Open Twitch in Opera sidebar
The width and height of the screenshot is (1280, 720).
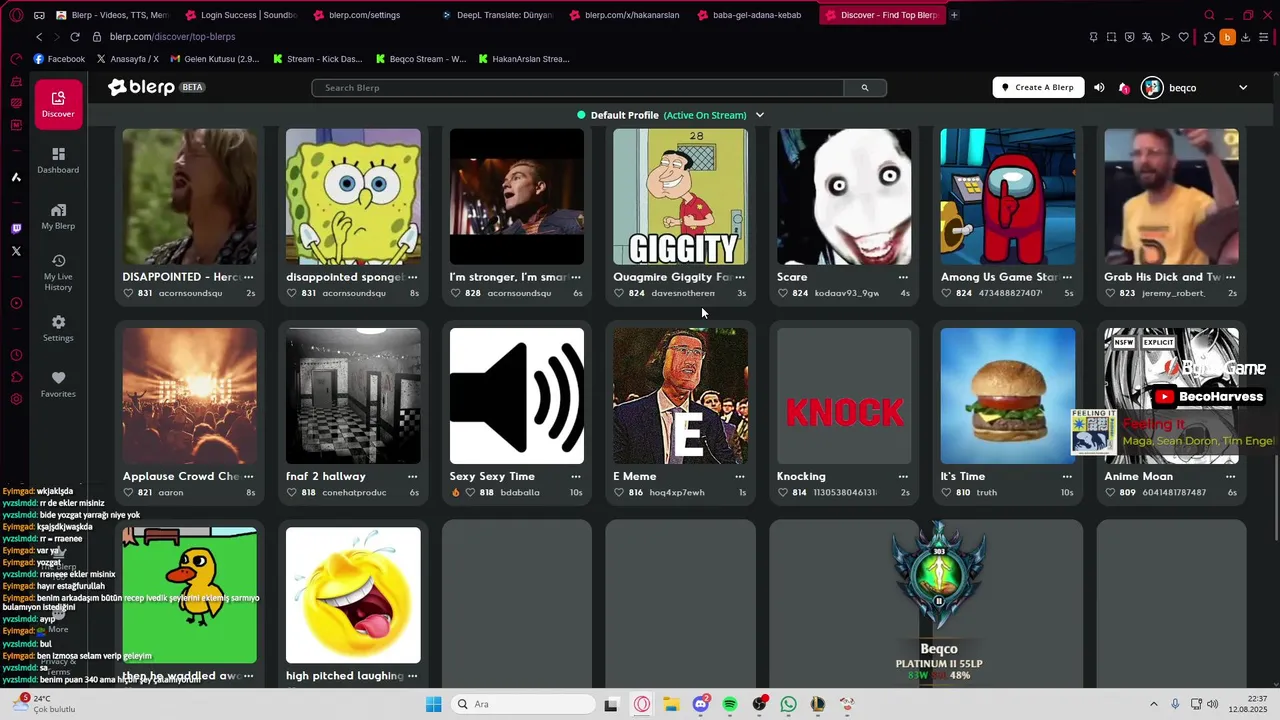[x=16, y=229]
